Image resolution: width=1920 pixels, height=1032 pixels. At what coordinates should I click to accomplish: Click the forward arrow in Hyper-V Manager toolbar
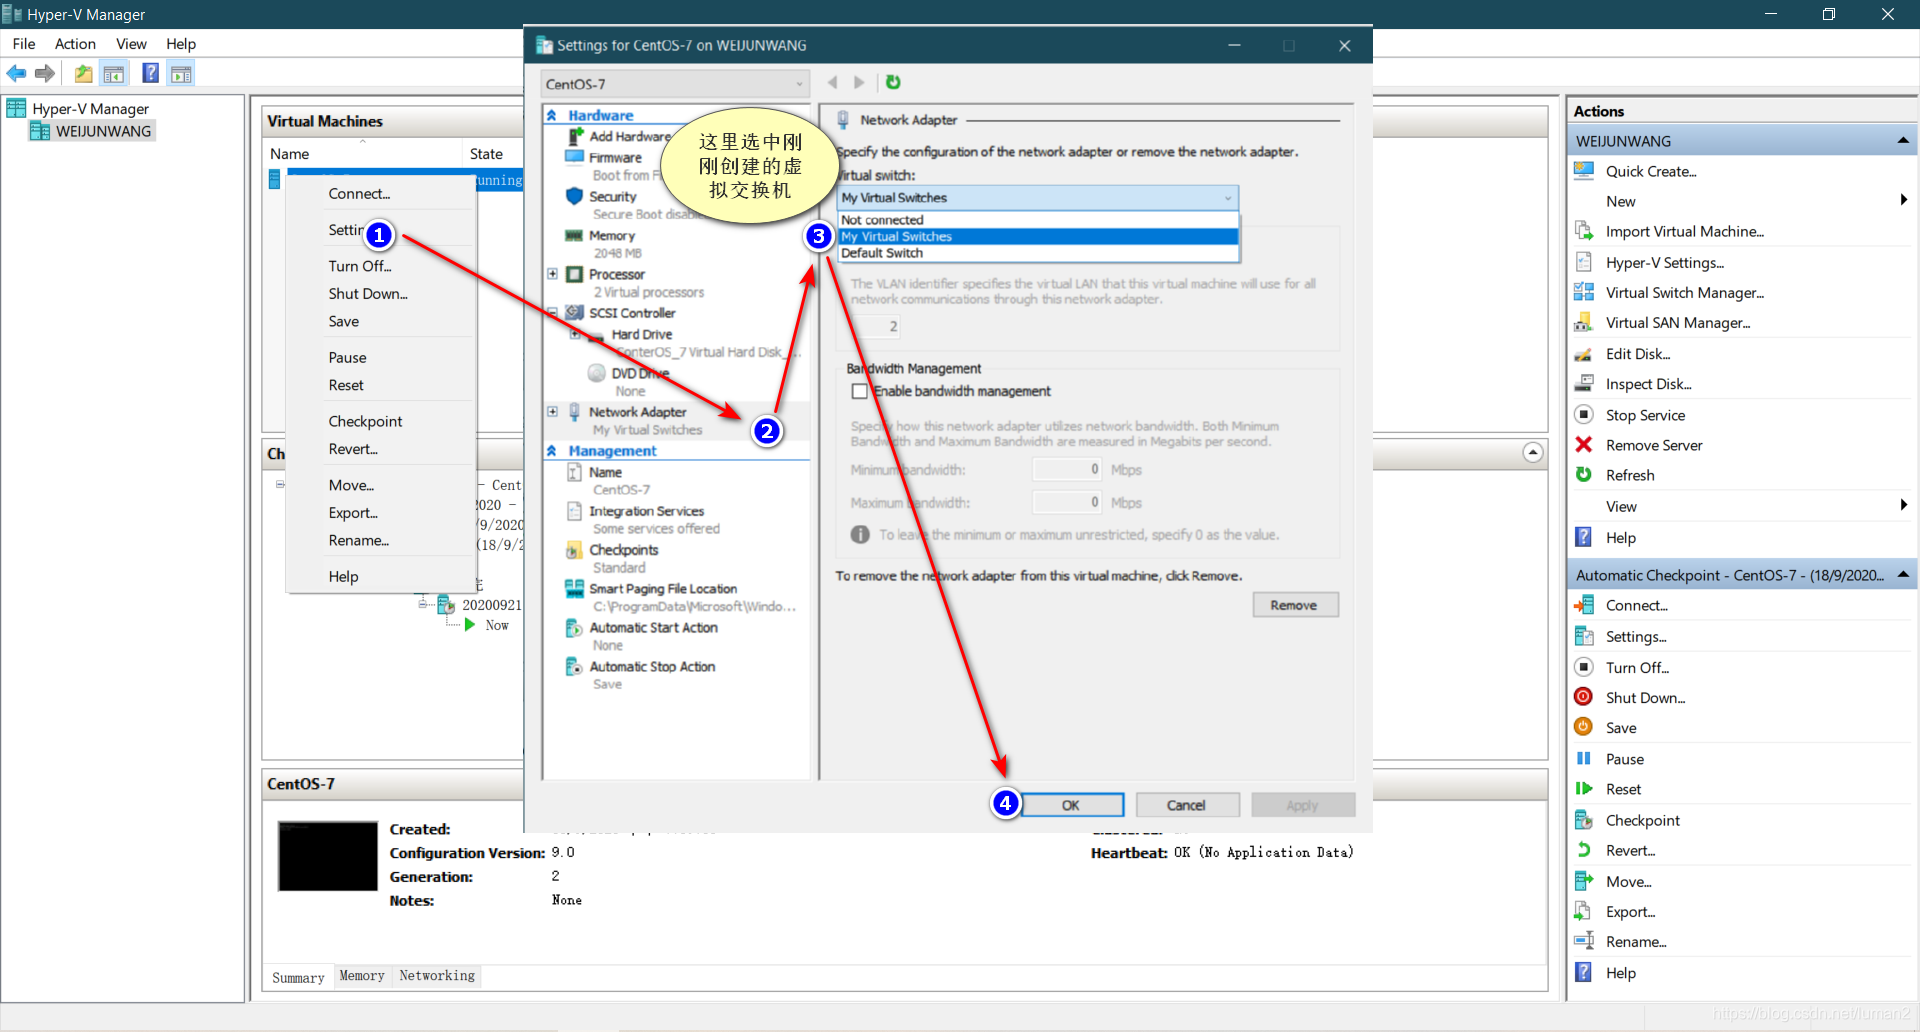[x=45, y=73]
